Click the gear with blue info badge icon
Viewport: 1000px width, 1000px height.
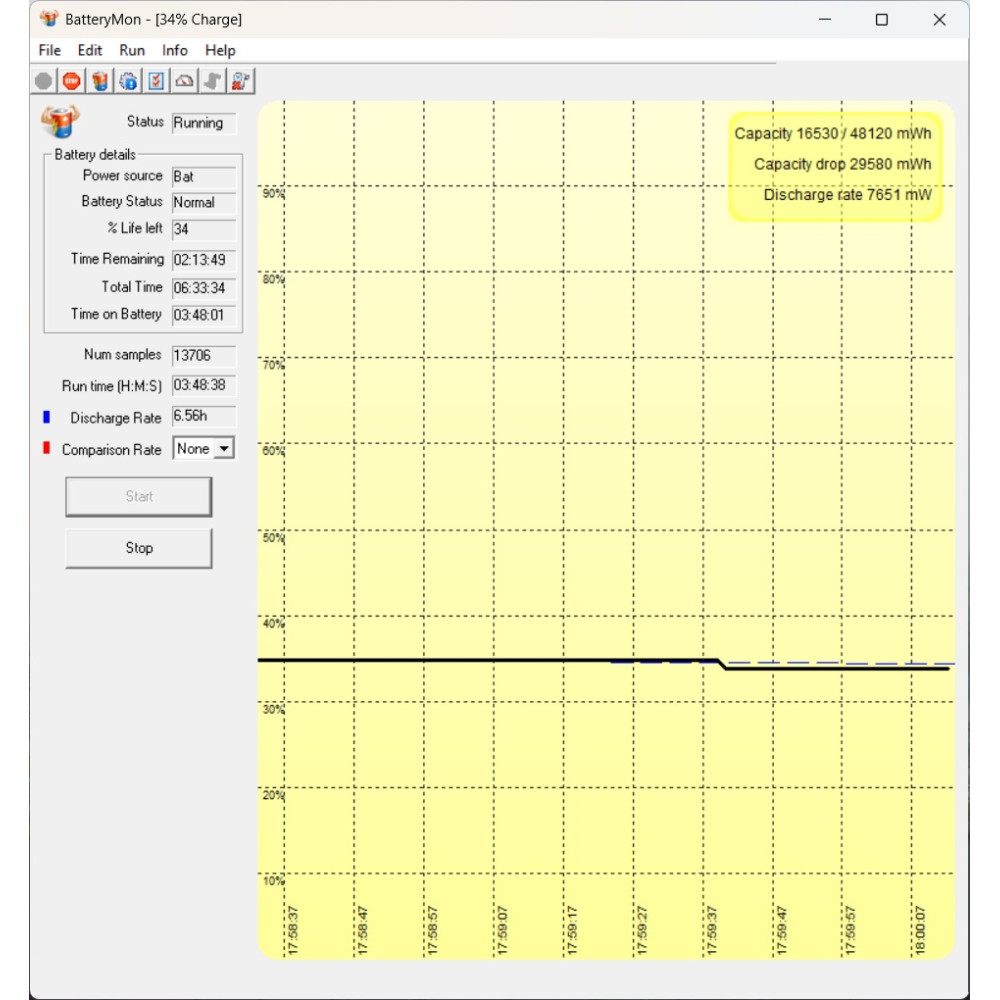pos(128,81)
